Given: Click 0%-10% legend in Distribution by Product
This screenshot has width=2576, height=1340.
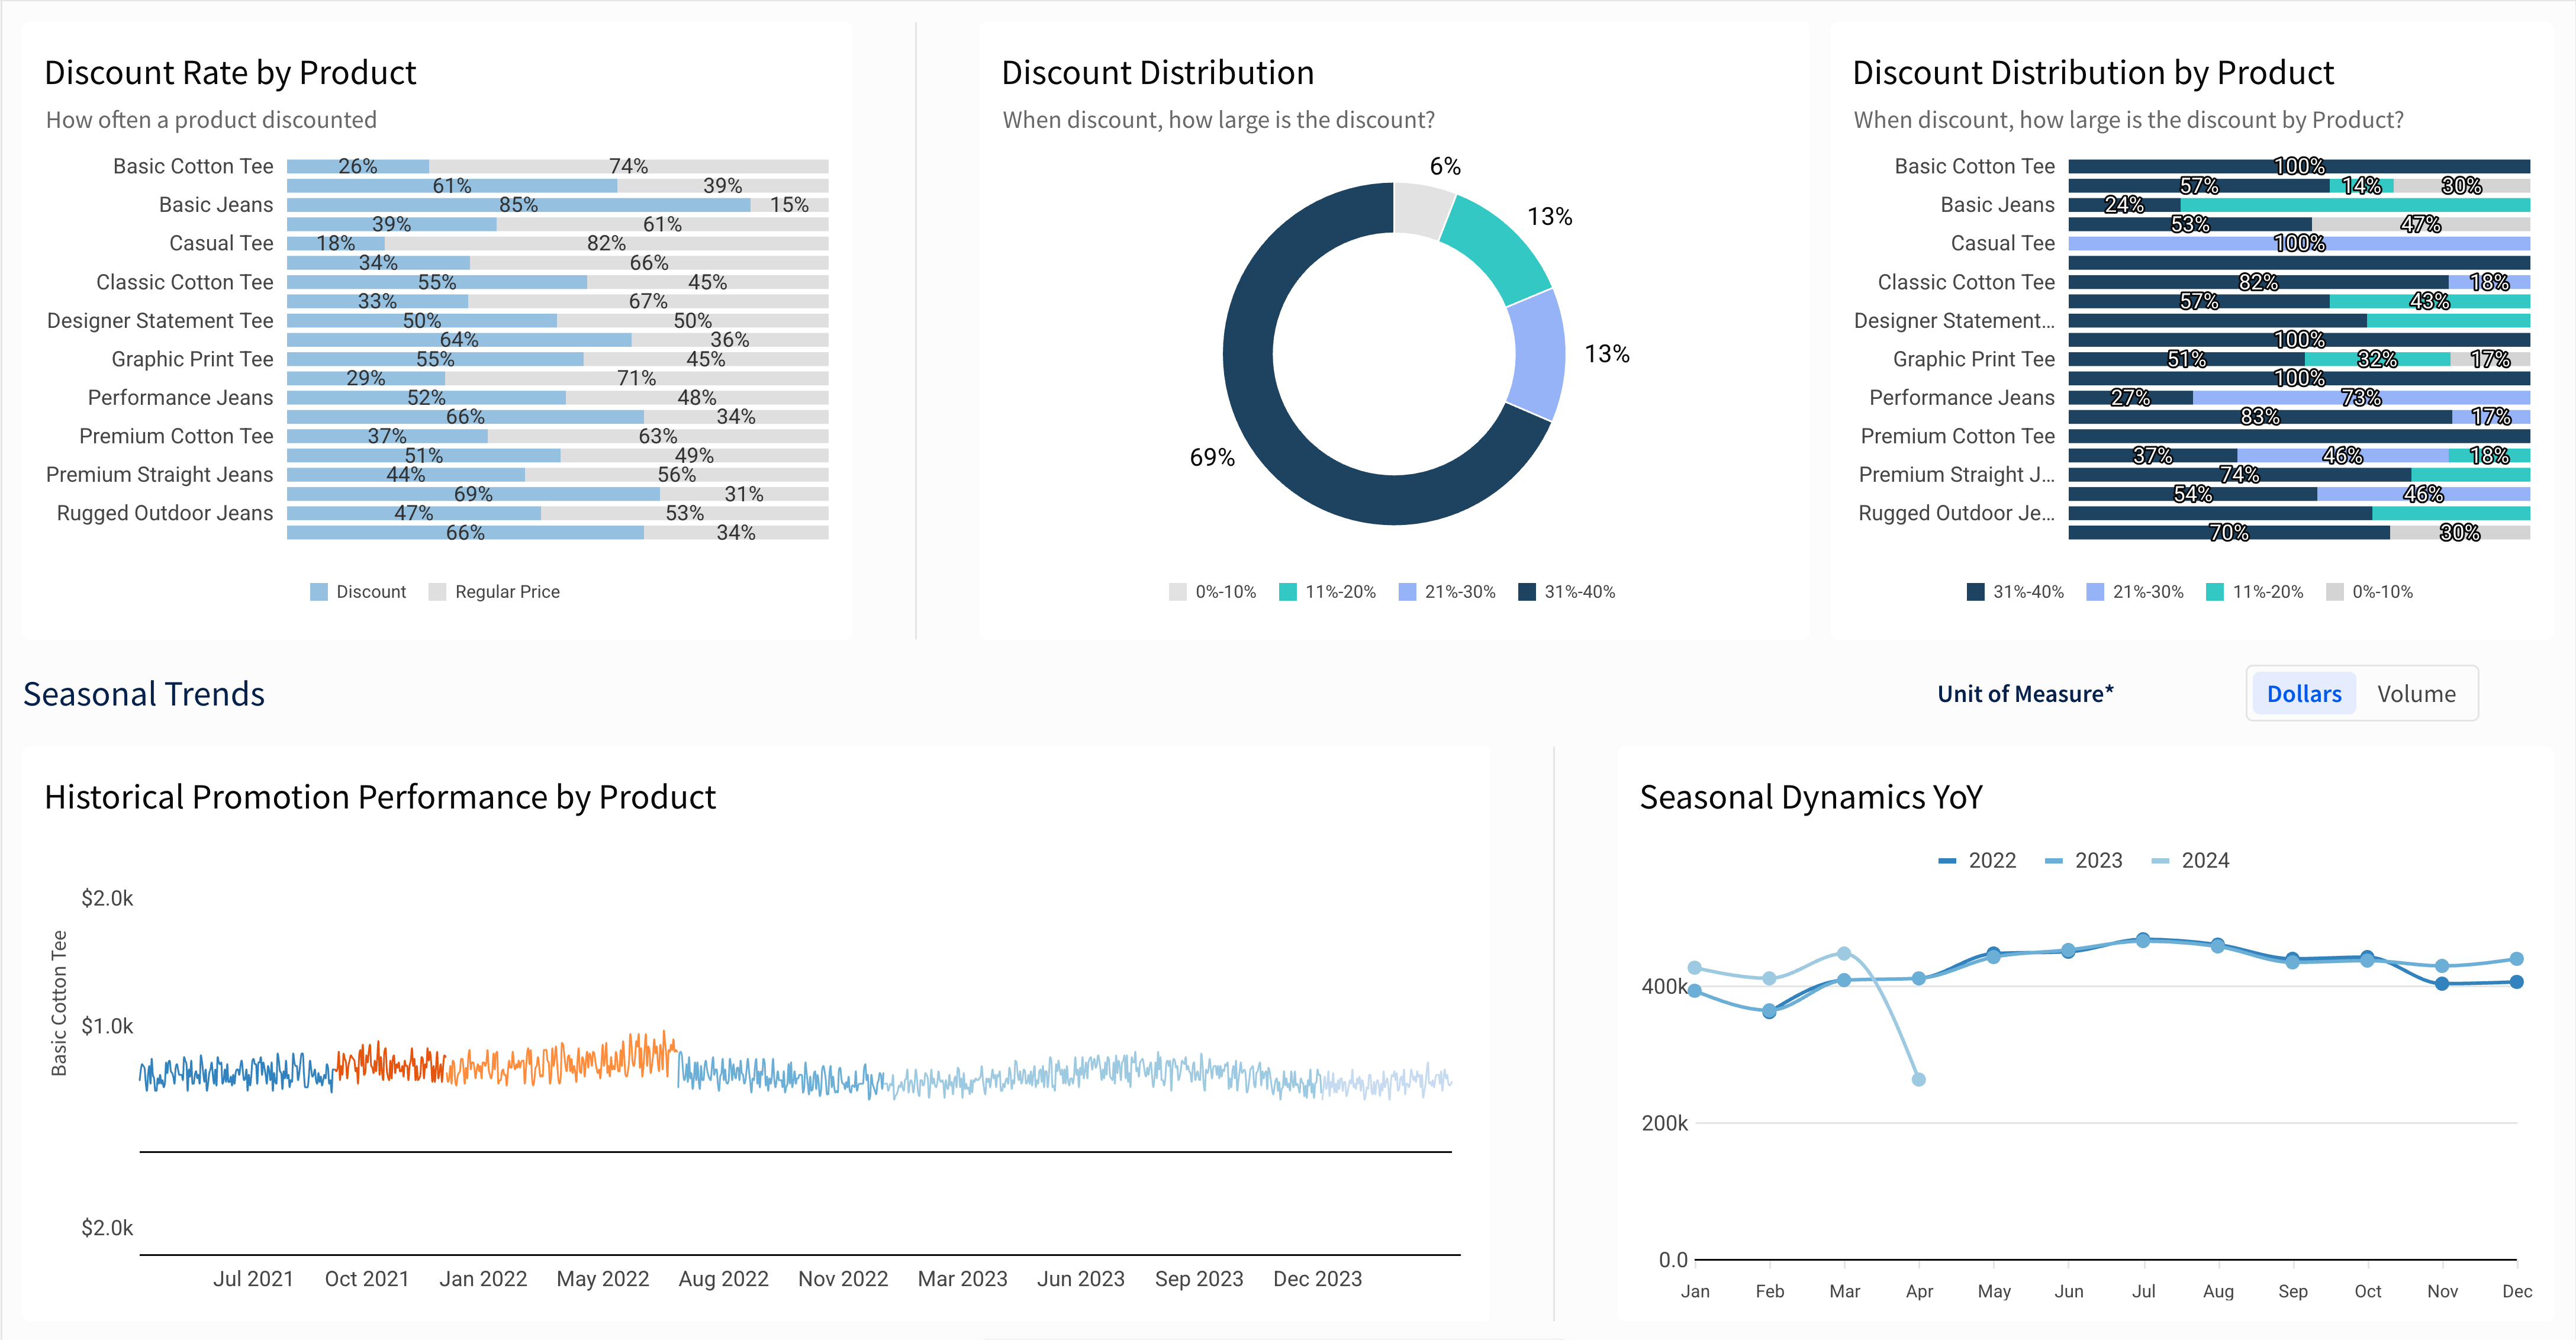Looking at the screenshot, I should (x=2381, y=592).
